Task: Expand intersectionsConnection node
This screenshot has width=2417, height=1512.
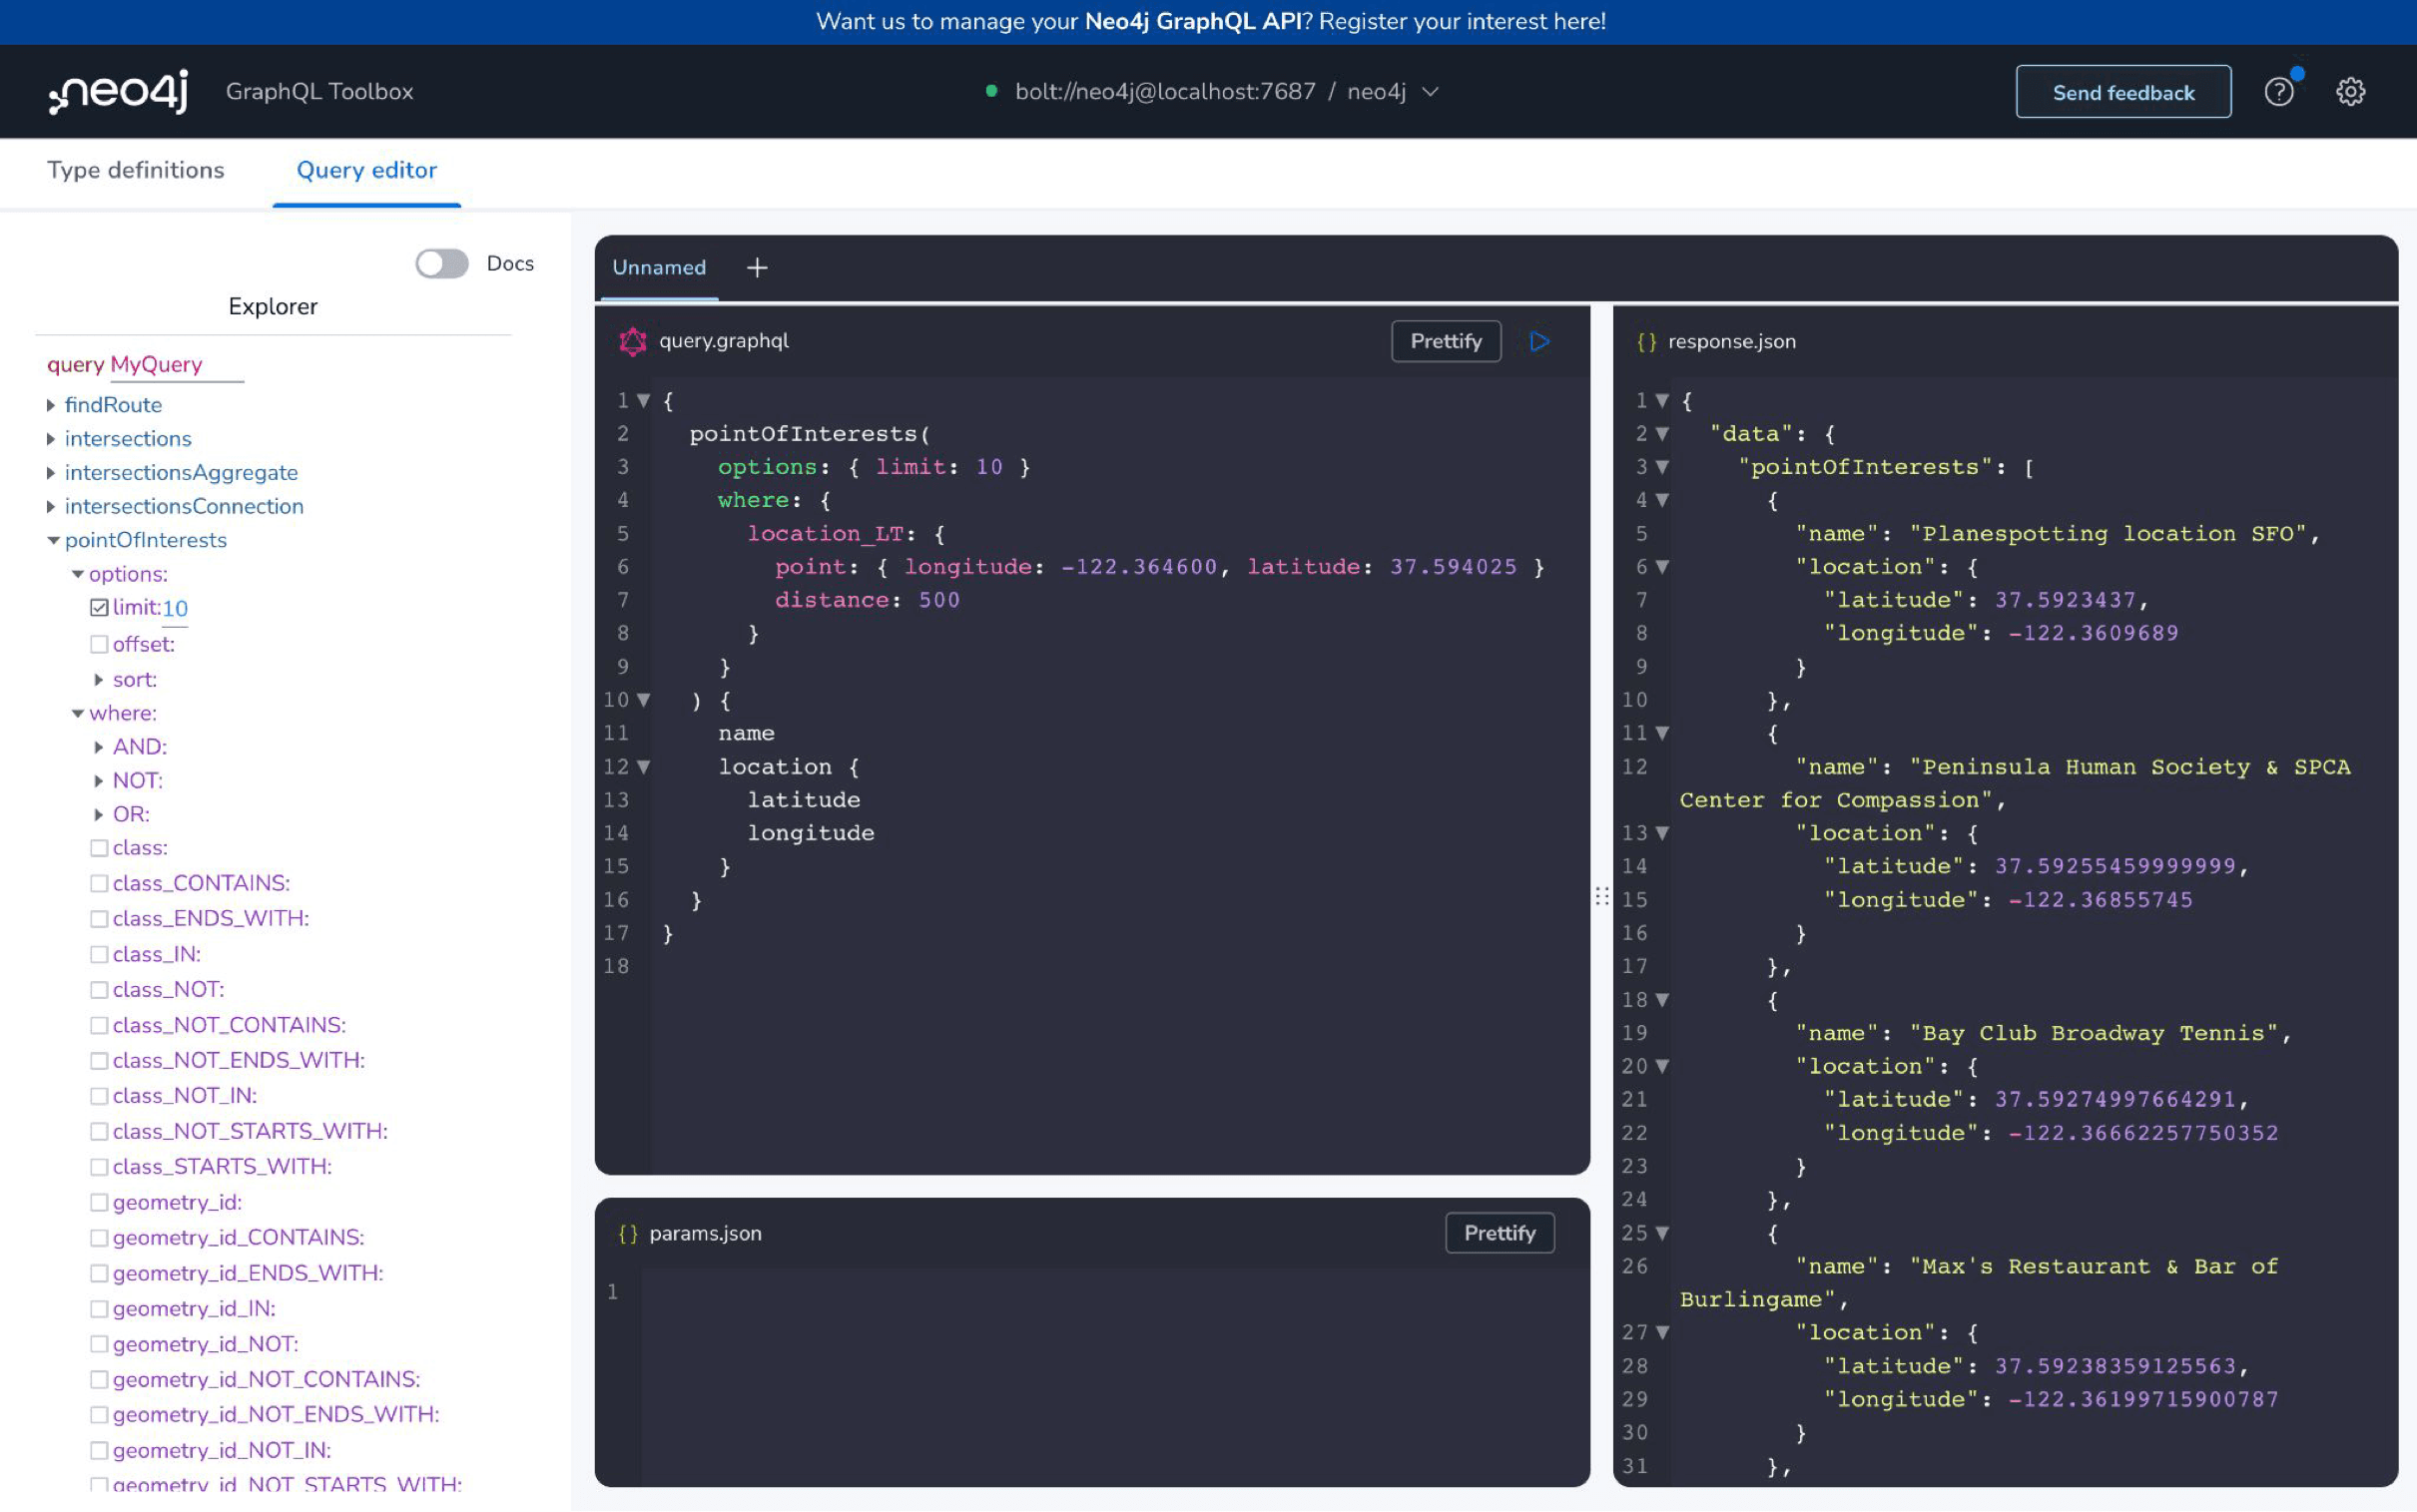Action: [x=51, y=507]
